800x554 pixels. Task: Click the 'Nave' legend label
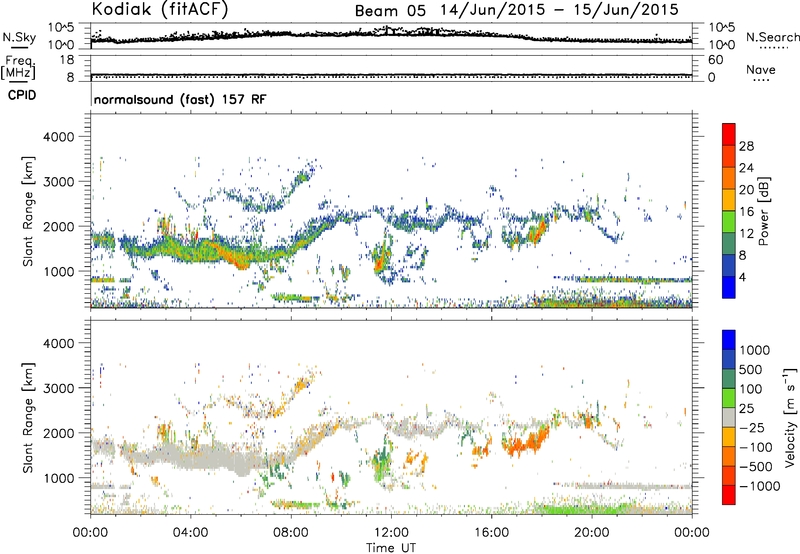(761, 69)
